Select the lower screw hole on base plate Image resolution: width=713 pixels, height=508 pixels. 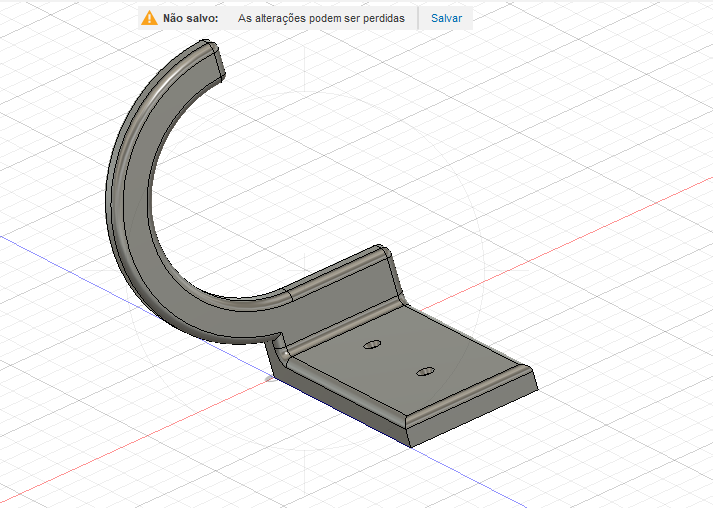[426, 372]
